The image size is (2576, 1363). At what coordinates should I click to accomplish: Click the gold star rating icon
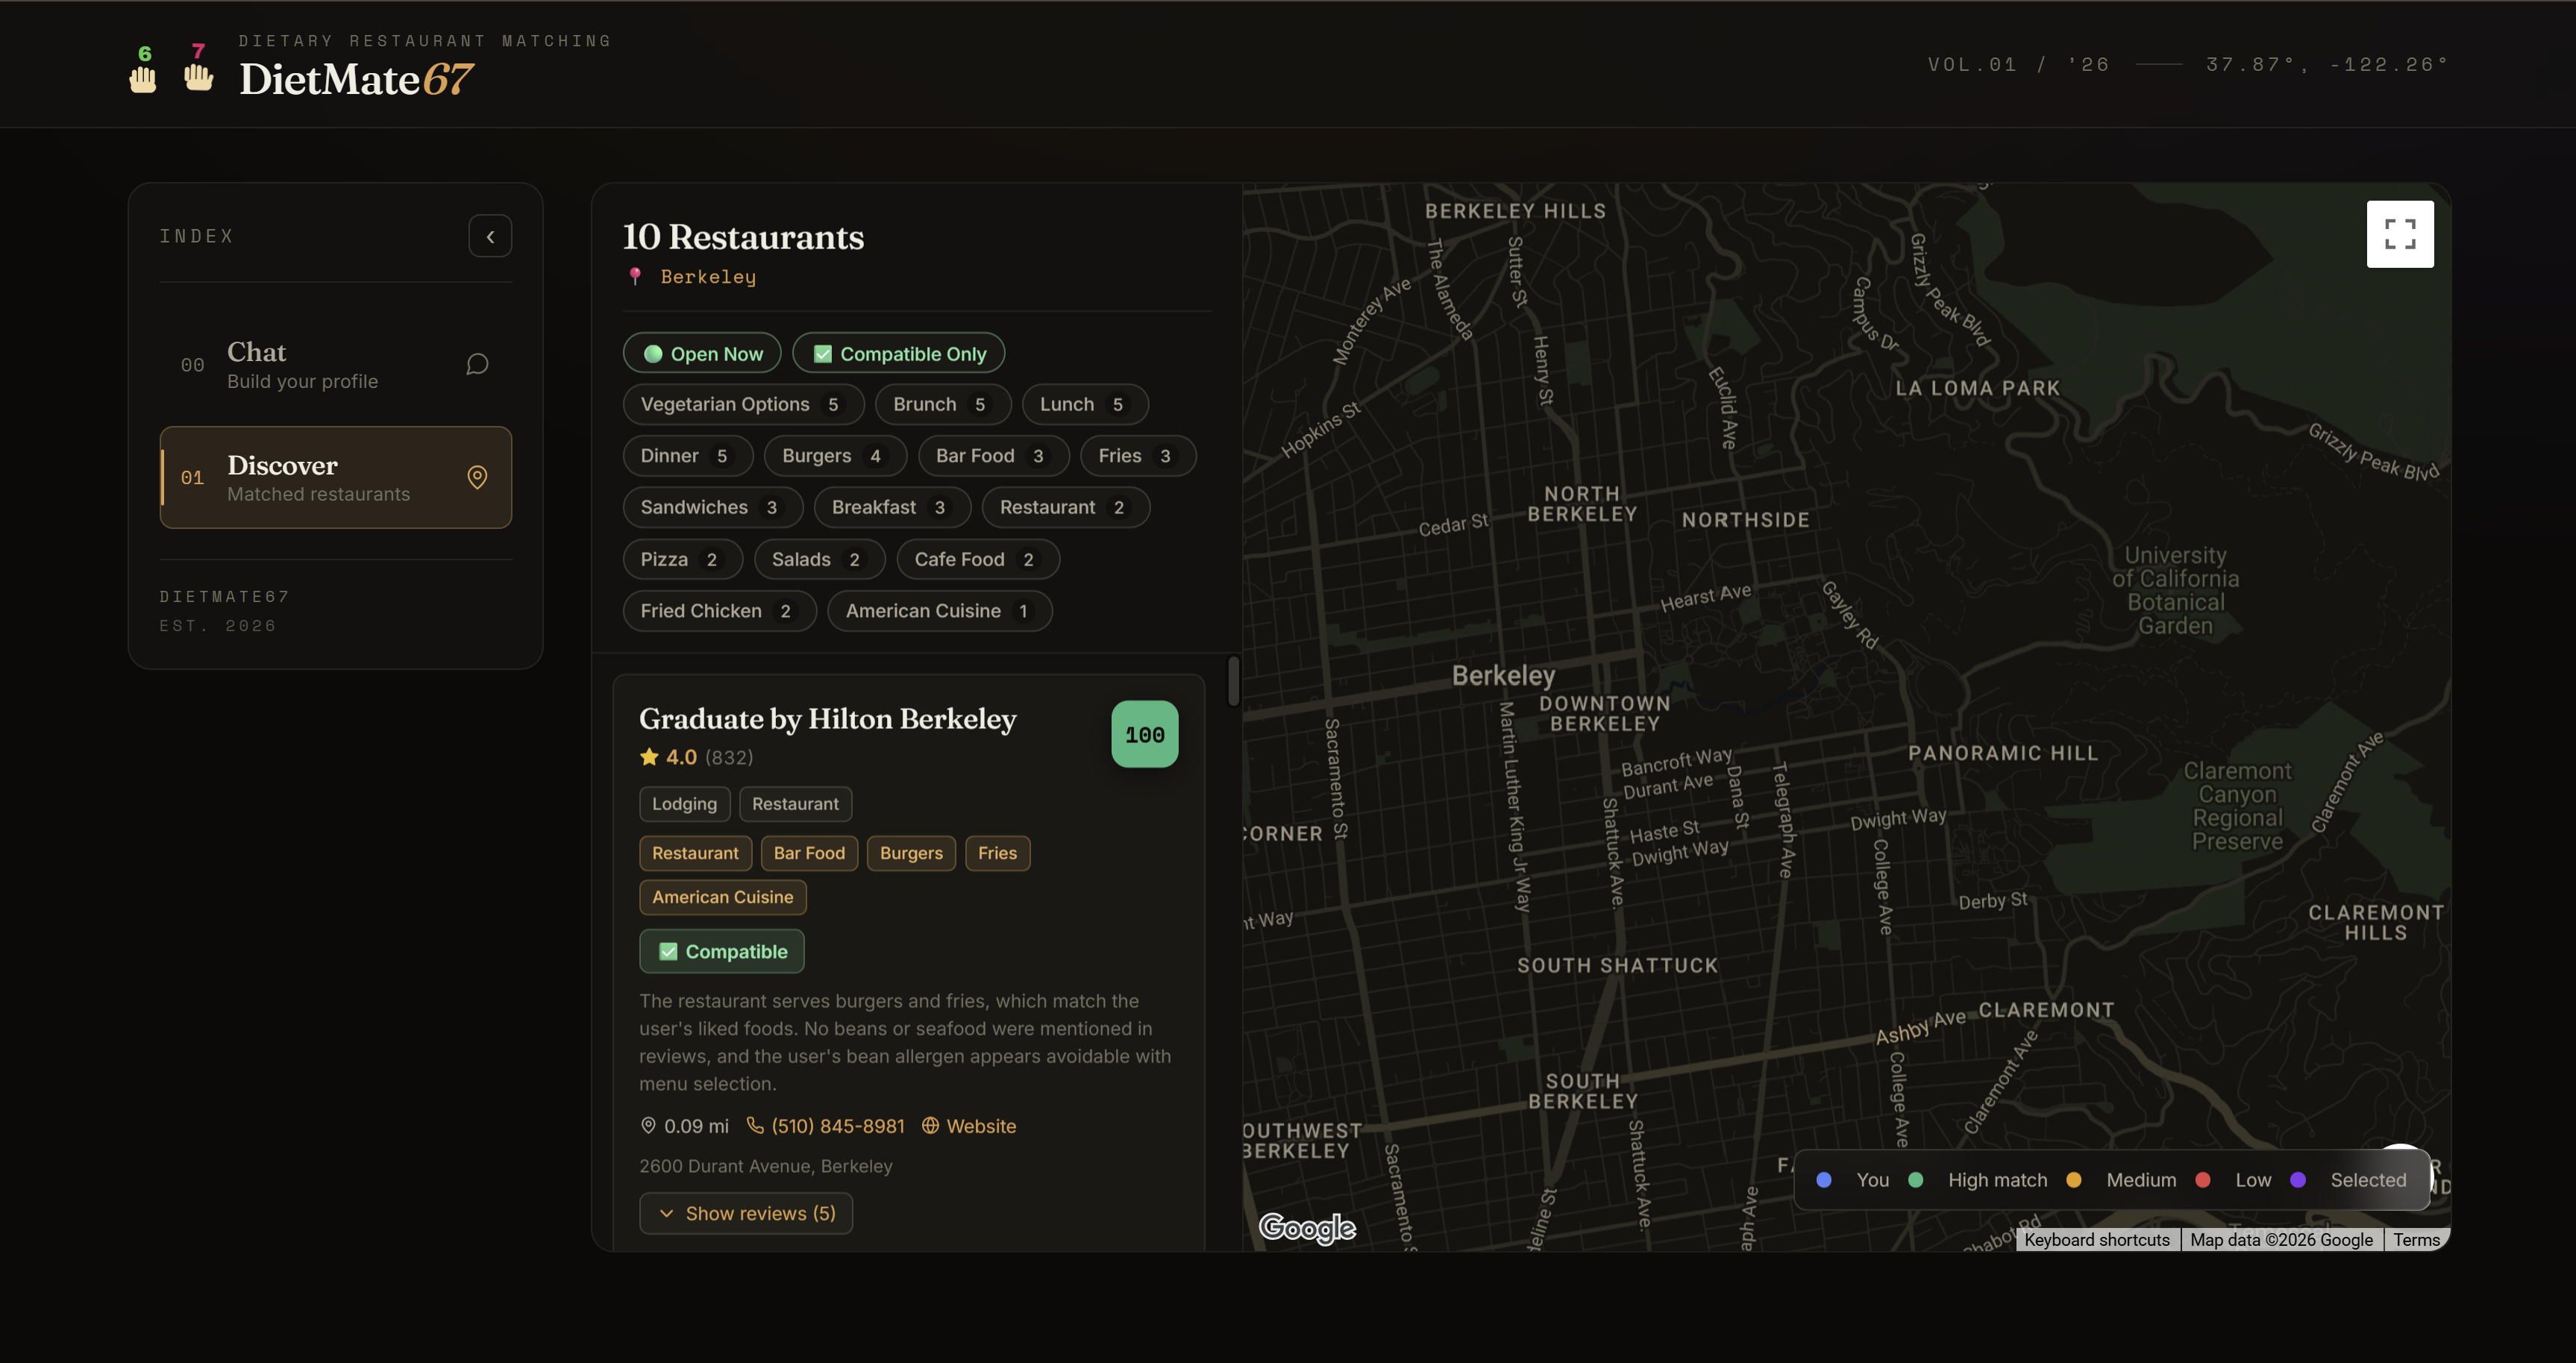tap(649, 757)
